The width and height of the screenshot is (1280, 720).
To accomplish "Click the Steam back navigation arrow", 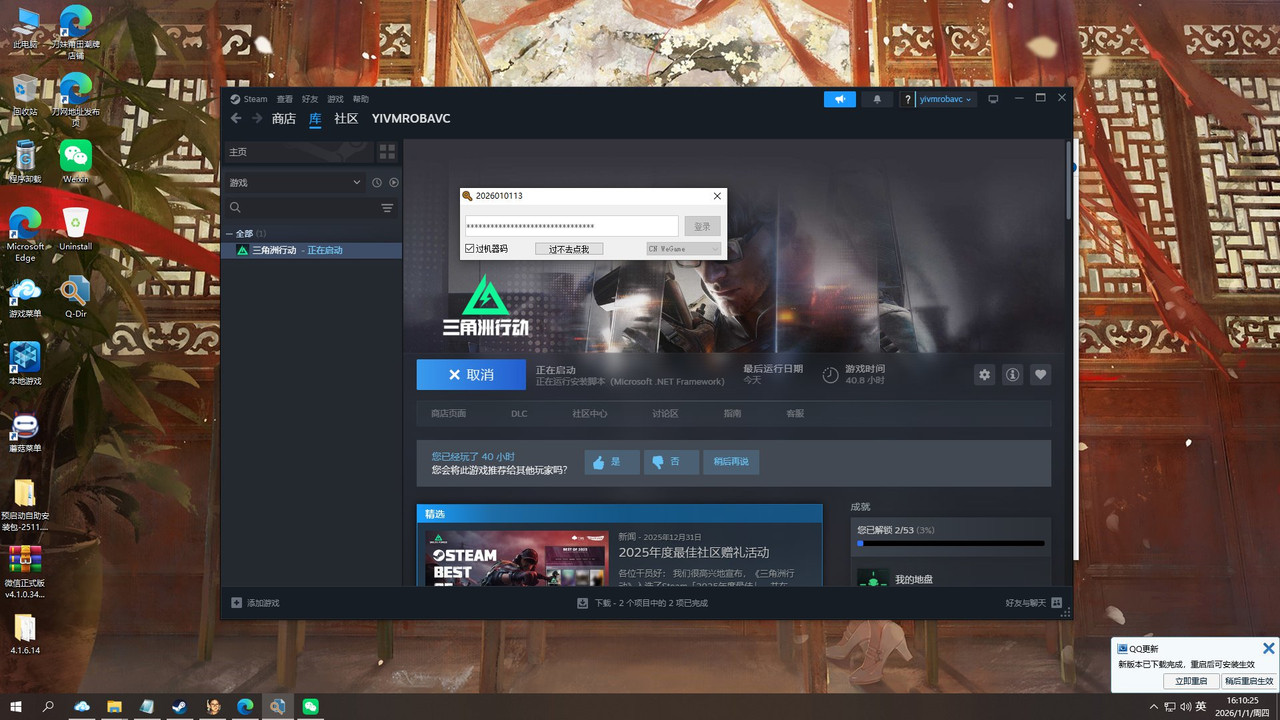I will coord(236,118).
